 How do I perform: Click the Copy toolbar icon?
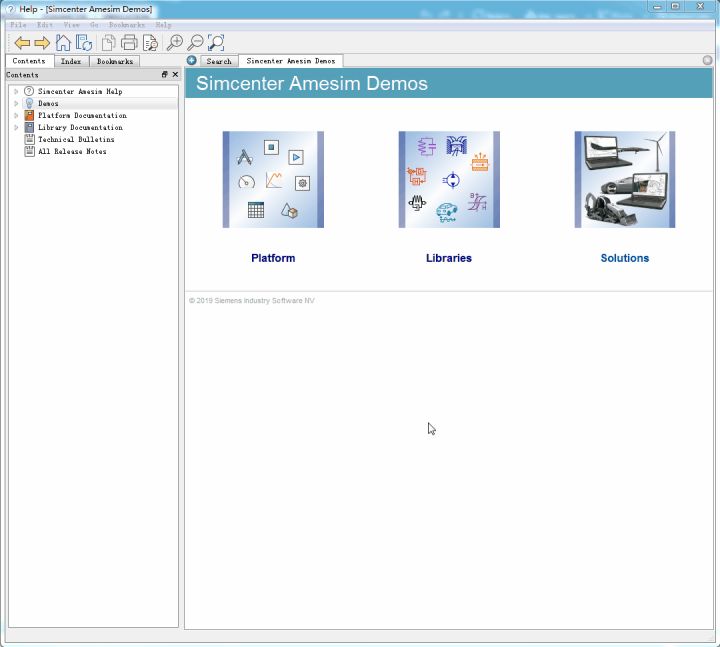click(108, 43)
